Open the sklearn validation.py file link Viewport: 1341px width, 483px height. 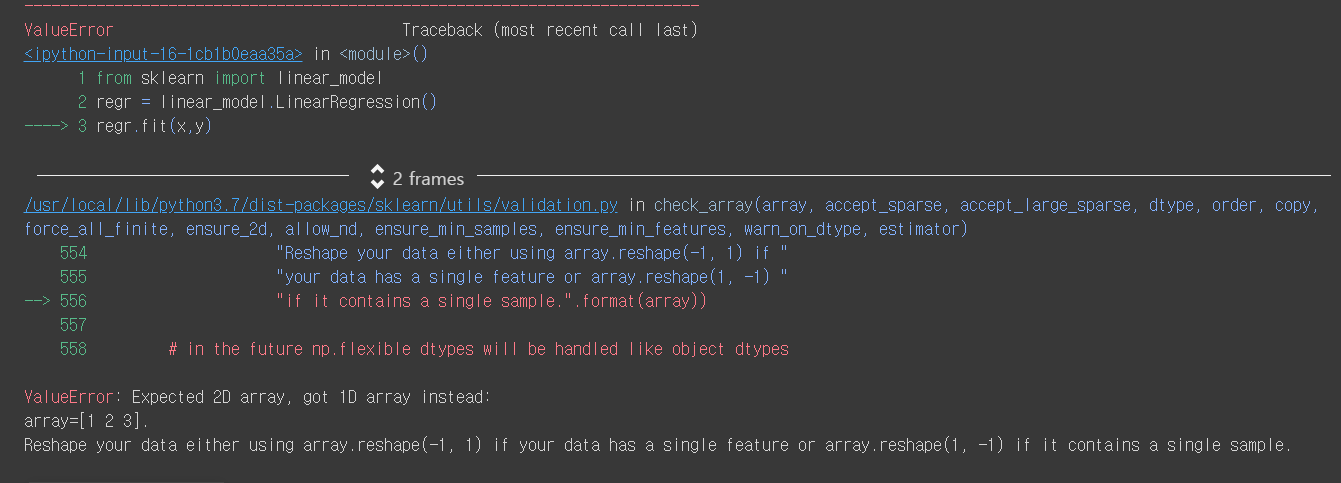[x=321, y=205]
